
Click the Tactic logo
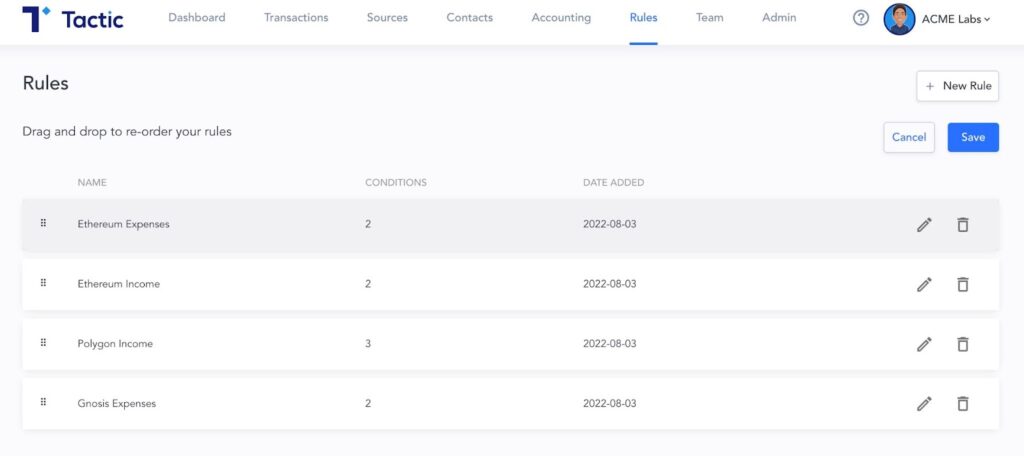[x=72, y=19]
